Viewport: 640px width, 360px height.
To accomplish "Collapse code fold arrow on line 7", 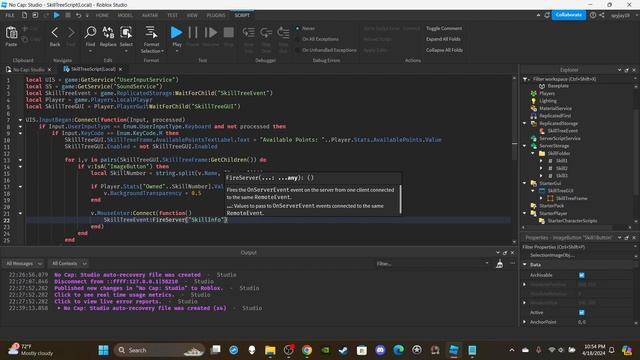I will point(20,120).
